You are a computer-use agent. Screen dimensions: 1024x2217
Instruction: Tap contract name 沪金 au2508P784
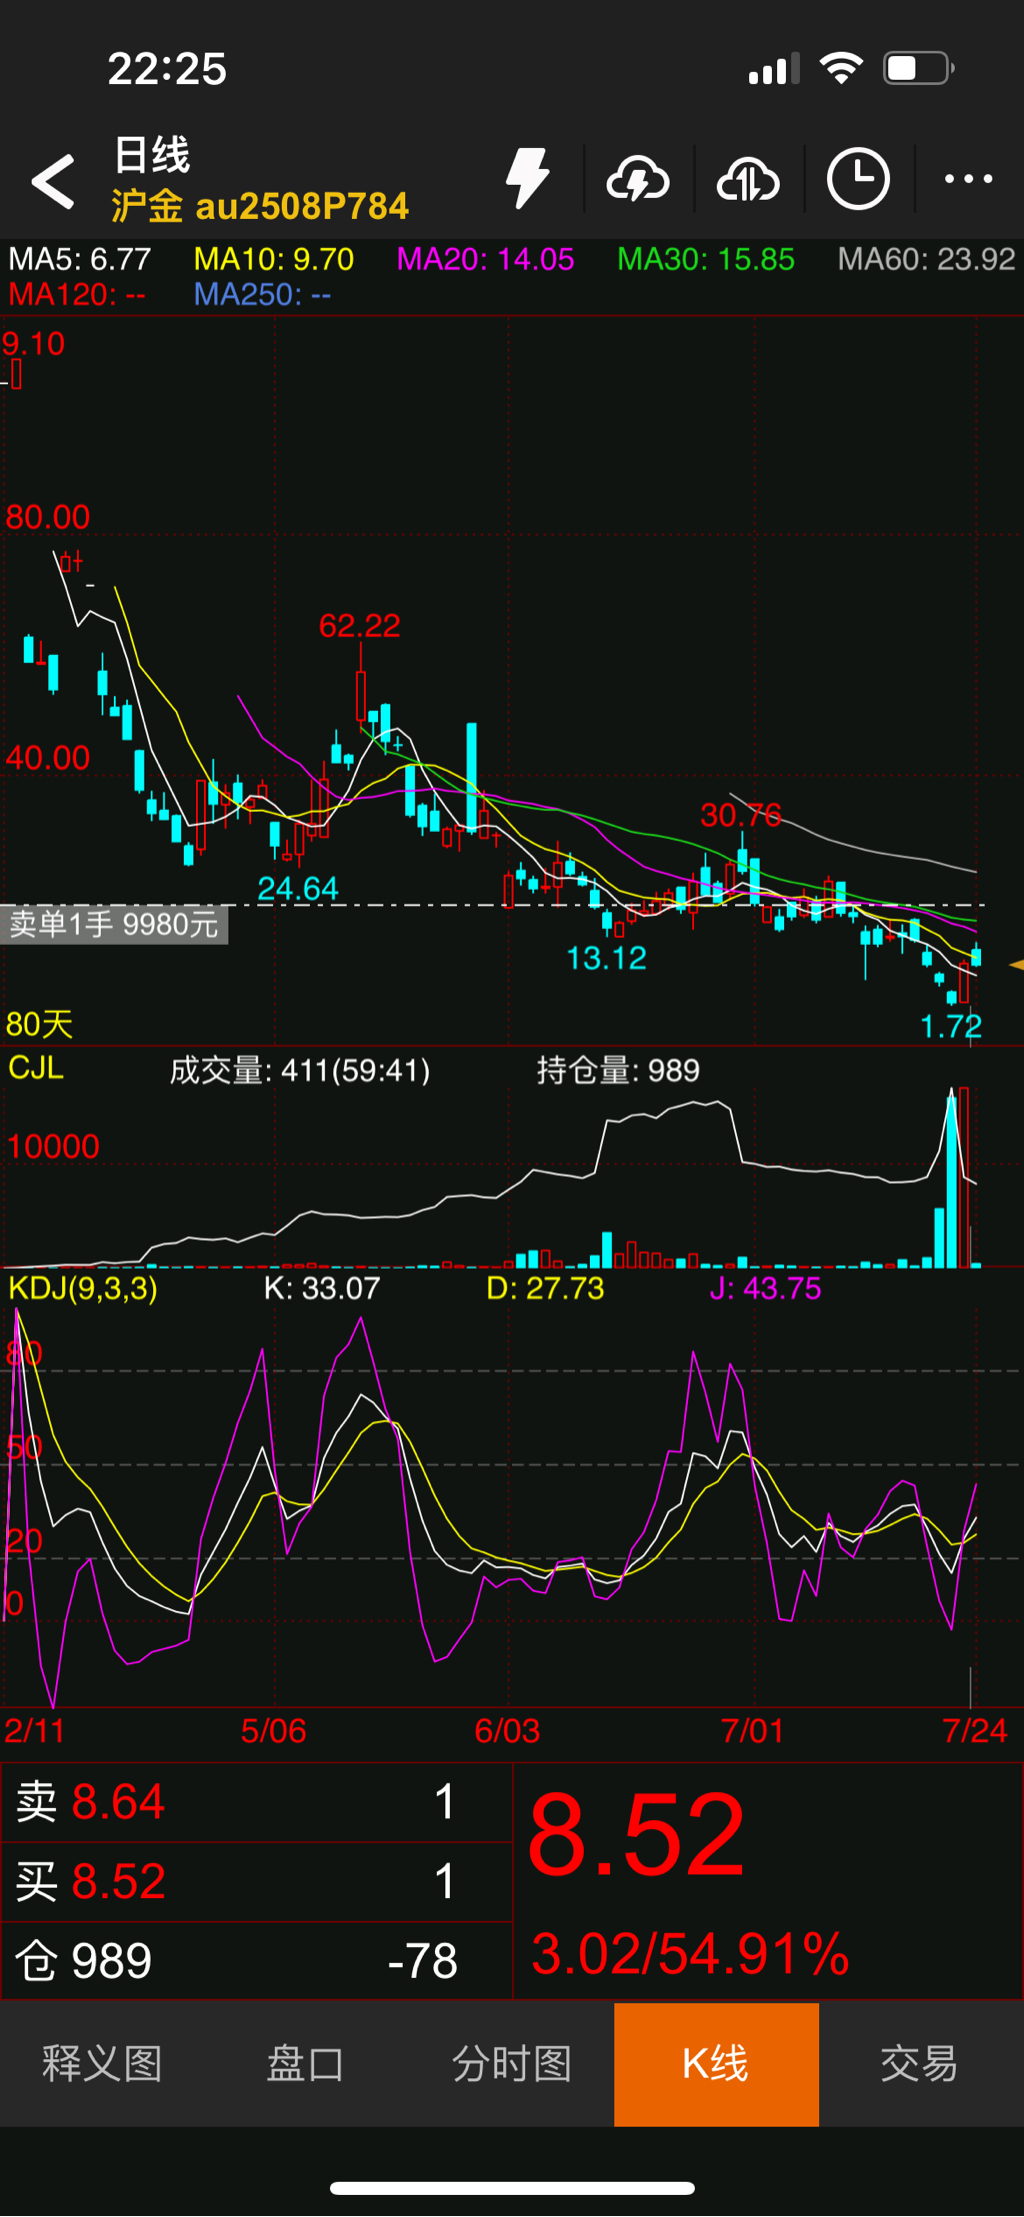[260, 206]
